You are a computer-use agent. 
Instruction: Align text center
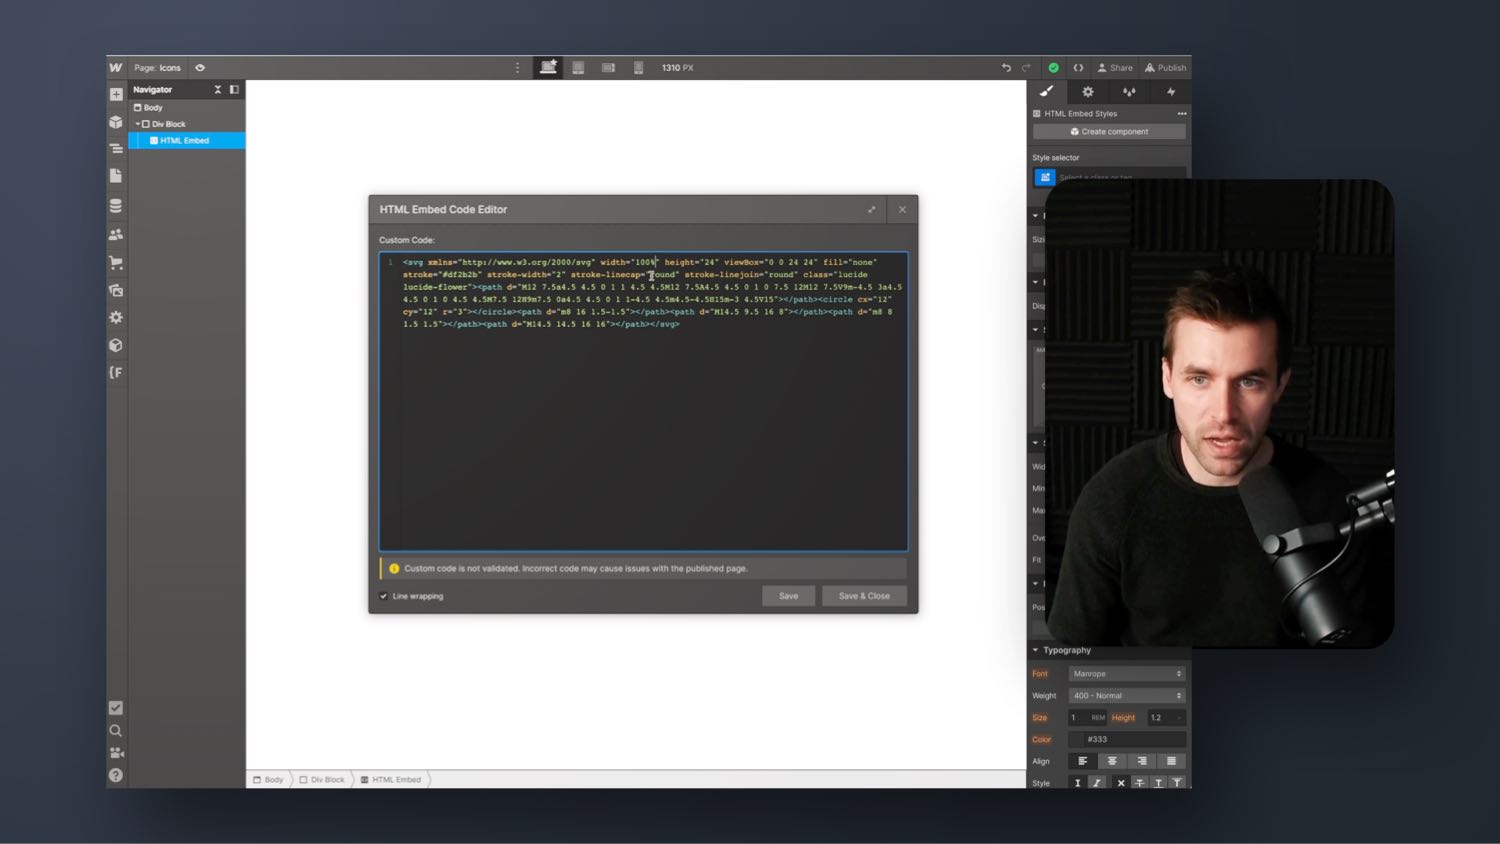1112,761
